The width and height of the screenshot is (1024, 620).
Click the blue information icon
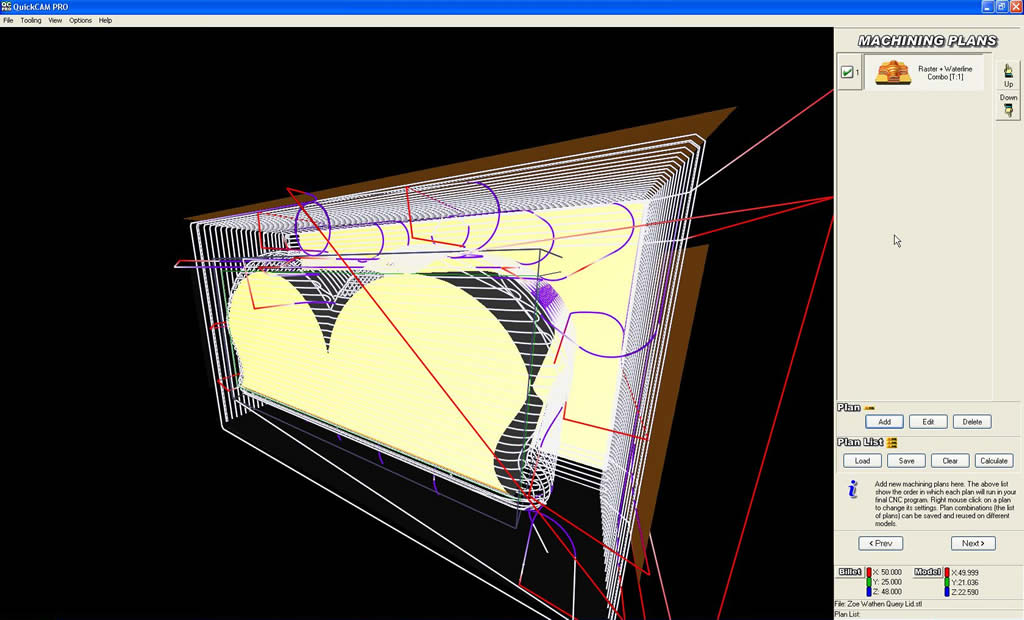[852, 489]
